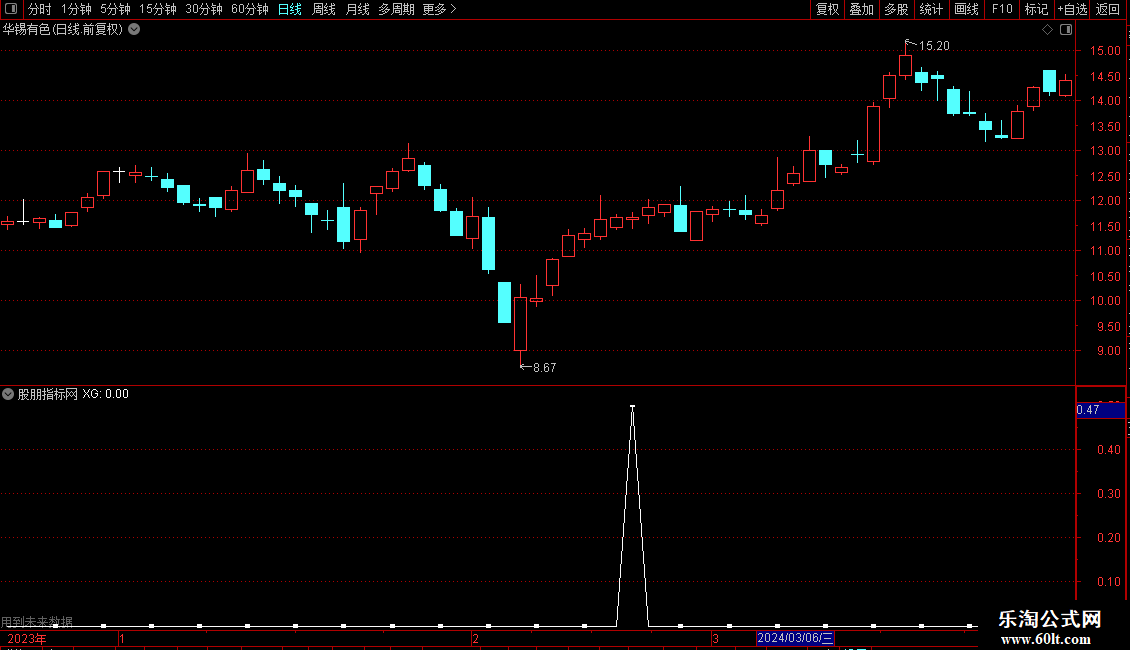
Task: Click the 复权 button
Action: point(827,9)
